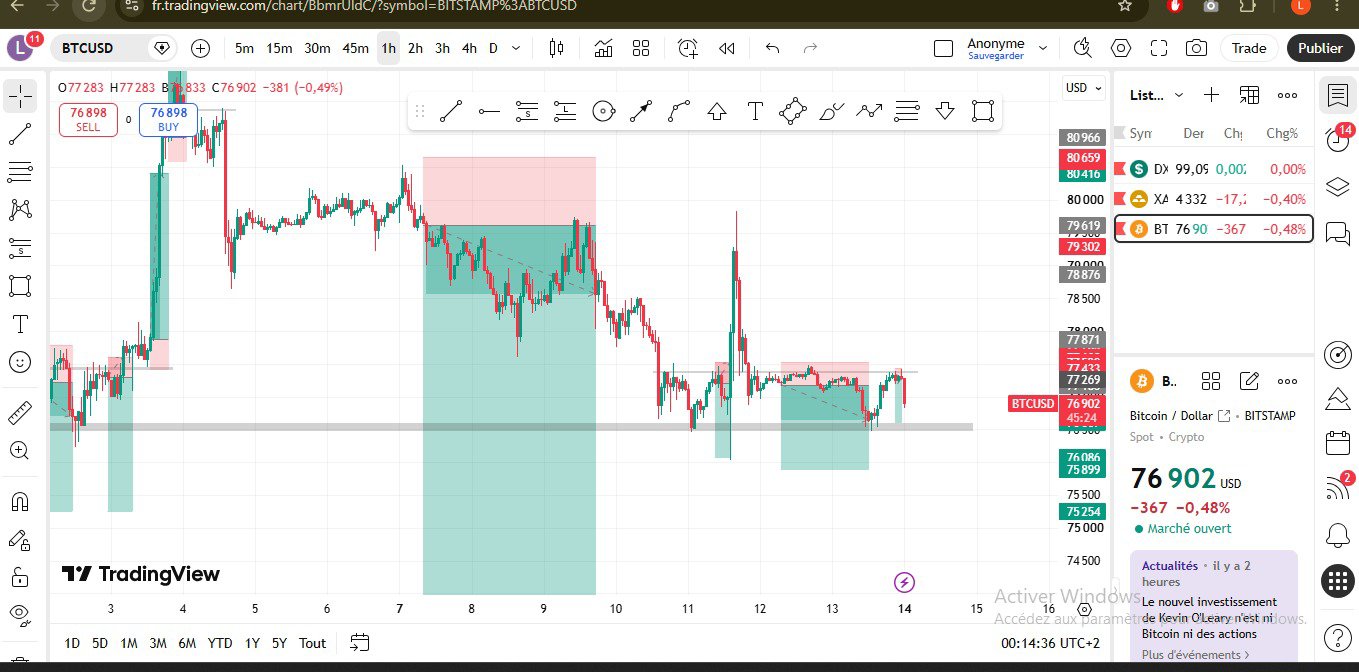The image size is (1359, 672).
Task: Select the XAU row in the watchlist
Action: tap(1212, 199)
